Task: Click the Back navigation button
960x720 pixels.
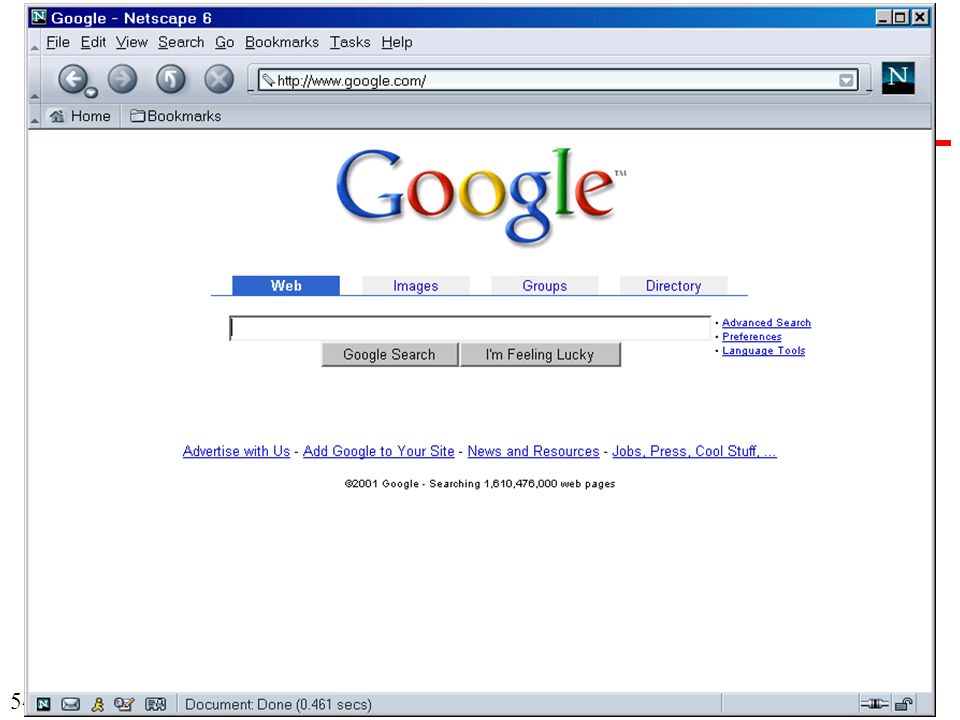Action: coord(73,79)
